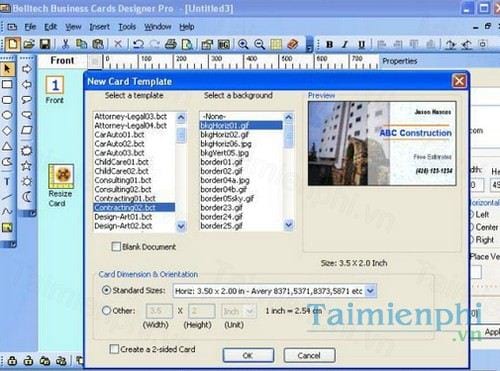Image resolution: width=500 pixels, height=371 pixels.
Task: Close the New Card Template dialog
Action: 459,81
